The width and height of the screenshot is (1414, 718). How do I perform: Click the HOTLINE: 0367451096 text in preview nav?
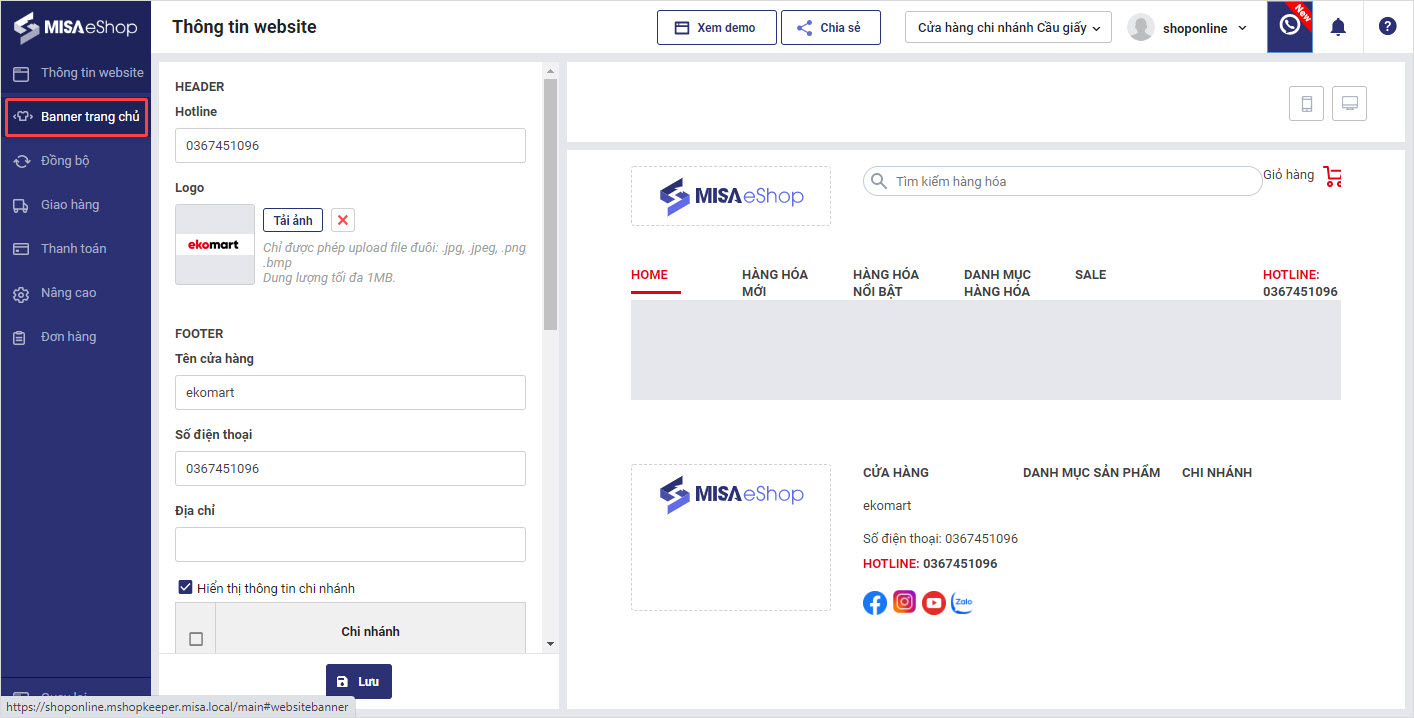(x=1300, y=283)
